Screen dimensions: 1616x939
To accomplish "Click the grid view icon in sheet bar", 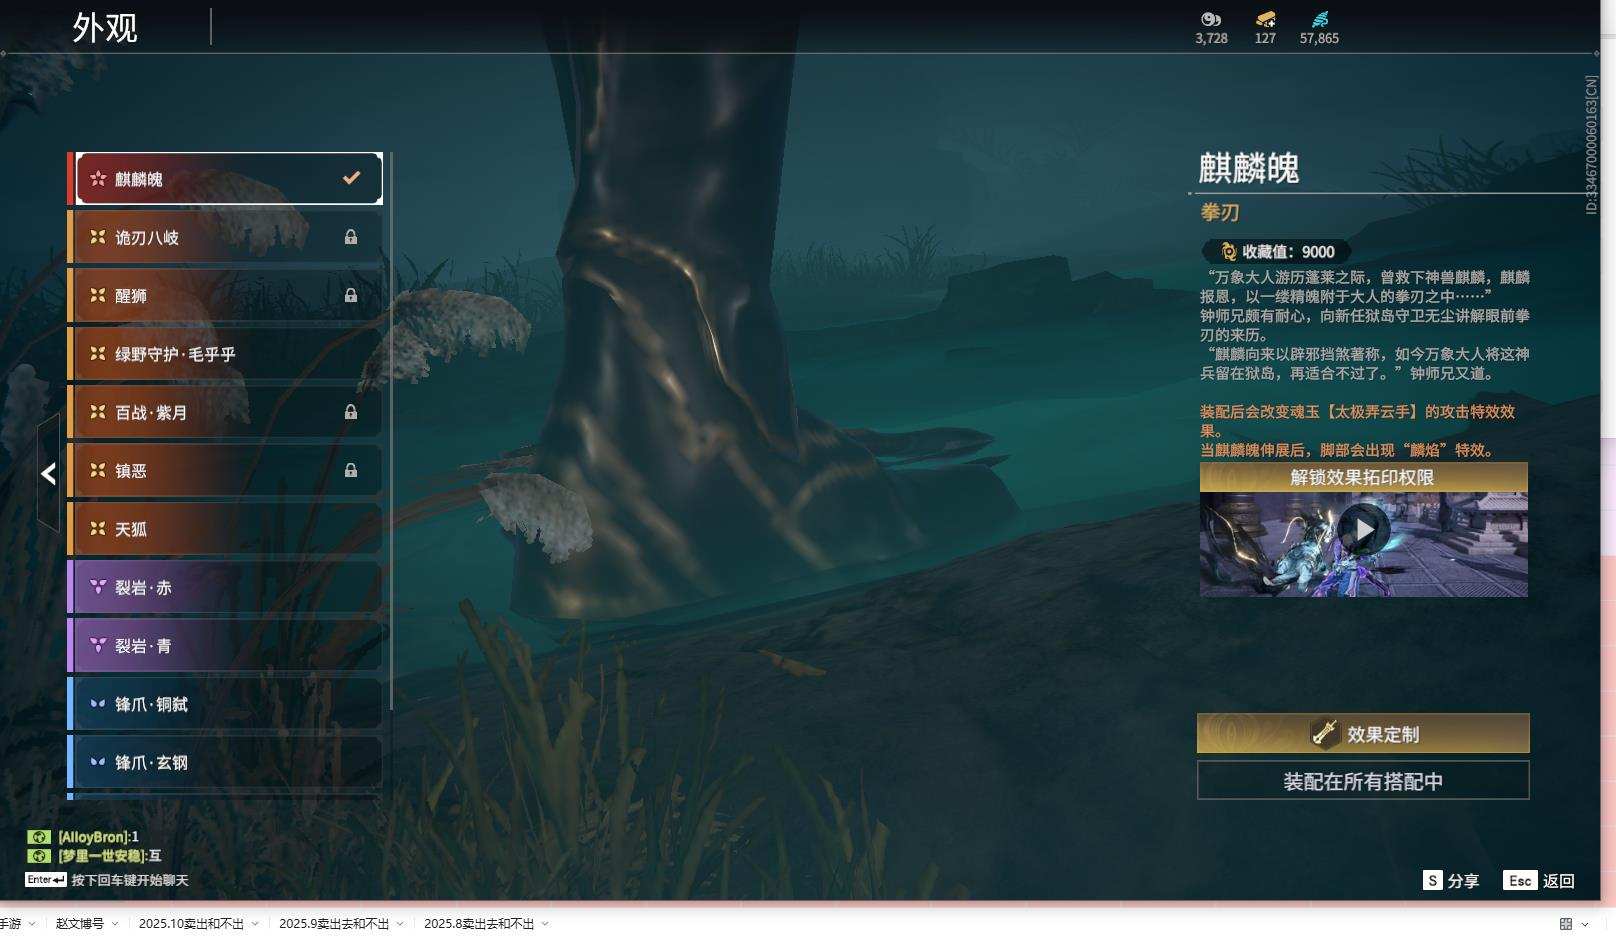I will tap(1566, 924).
